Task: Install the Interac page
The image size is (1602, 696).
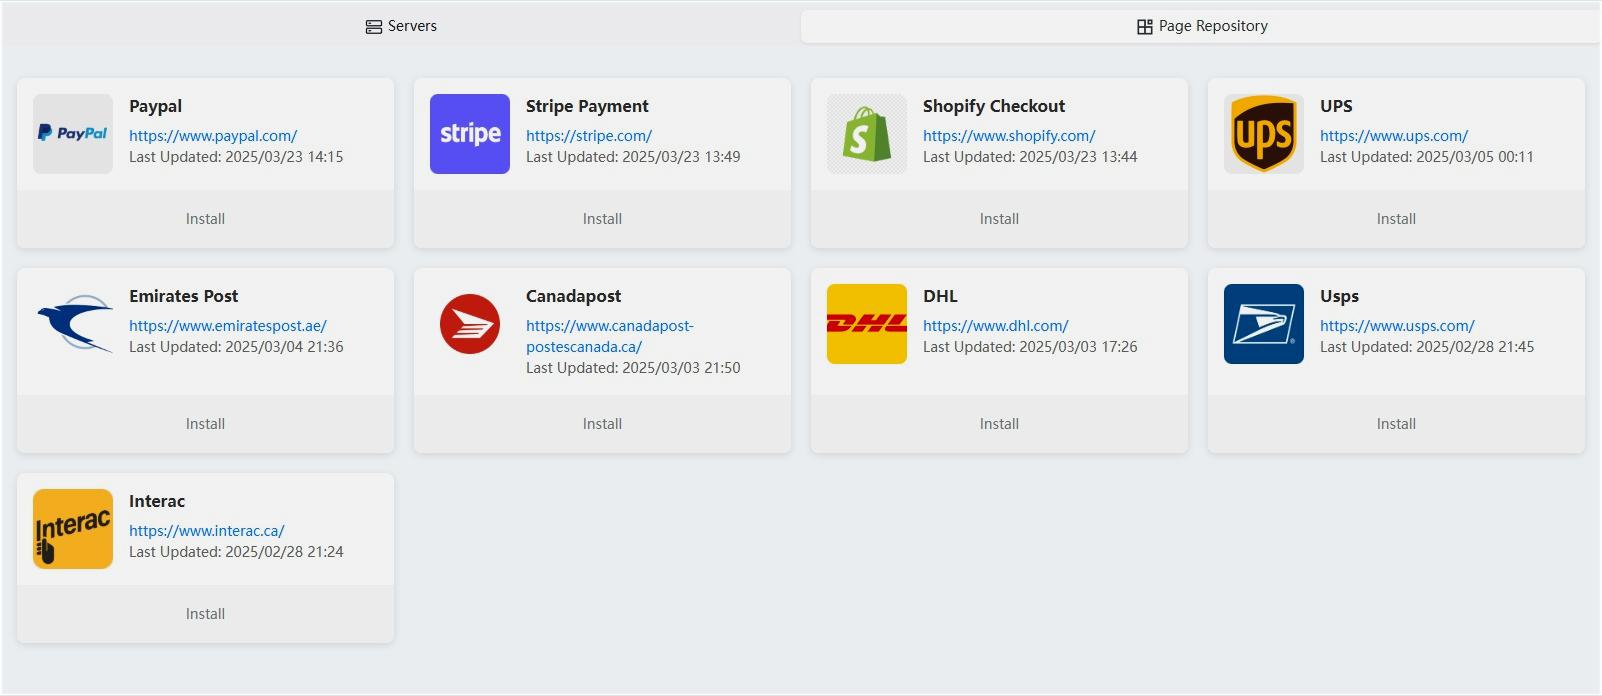Action: click(205, 614)
